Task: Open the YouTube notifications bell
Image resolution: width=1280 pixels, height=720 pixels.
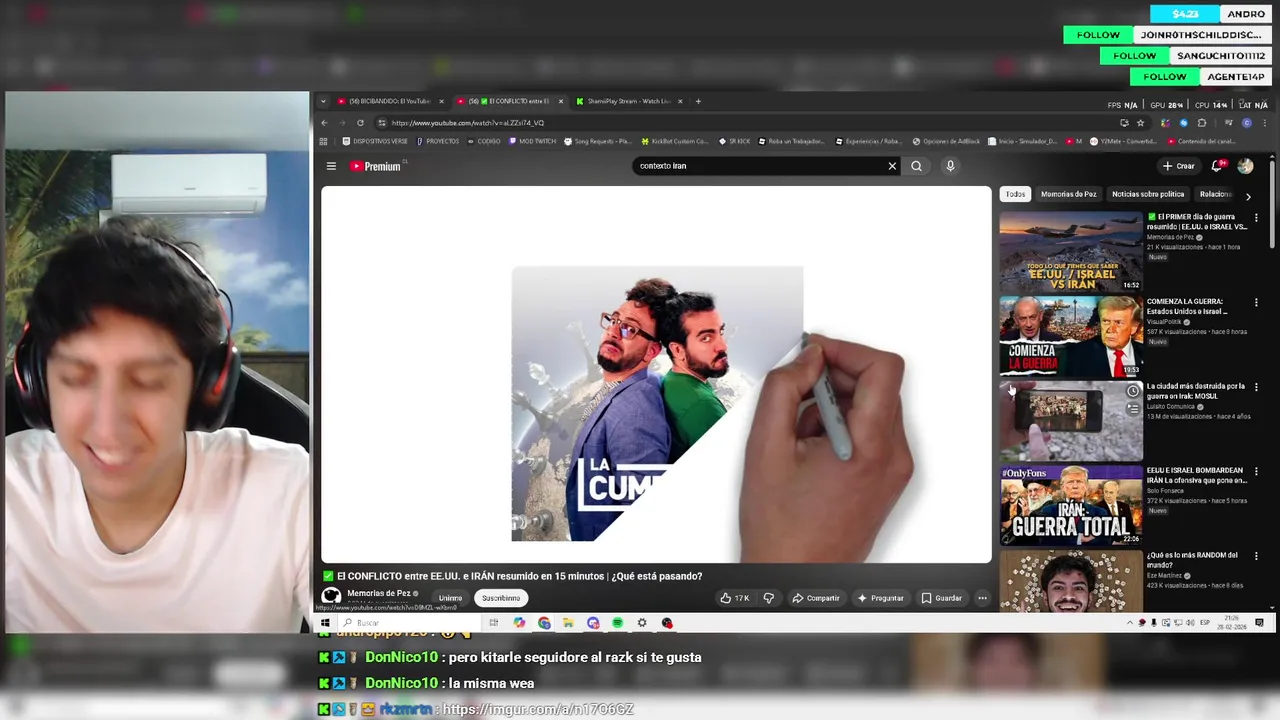Action: click(x=1218, y=166)
